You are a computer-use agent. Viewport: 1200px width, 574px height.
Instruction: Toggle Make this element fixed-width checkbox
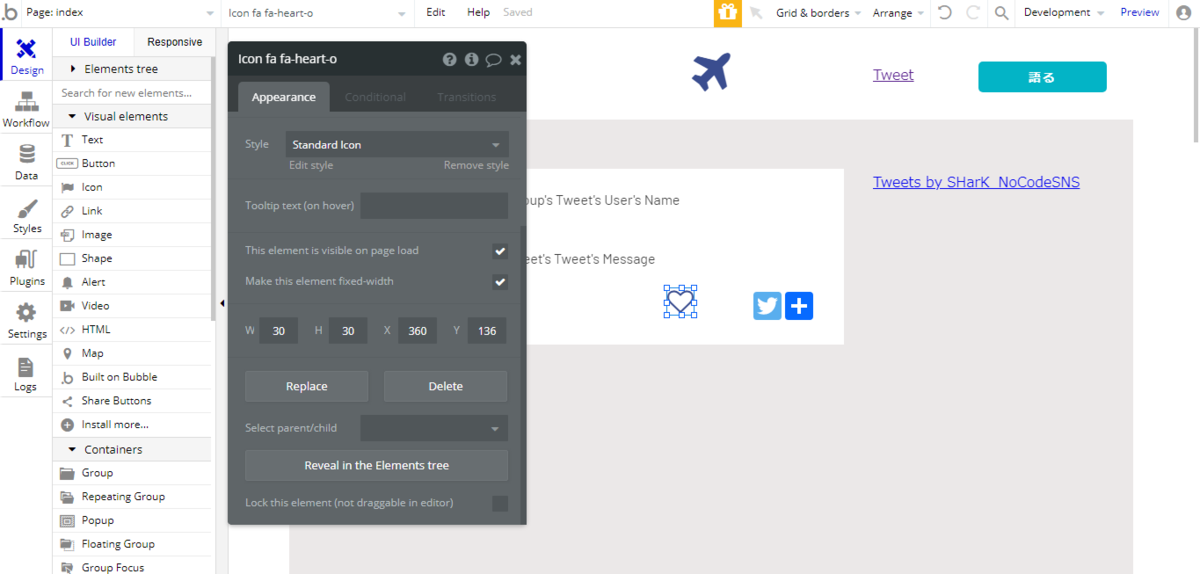pos(500,282)
